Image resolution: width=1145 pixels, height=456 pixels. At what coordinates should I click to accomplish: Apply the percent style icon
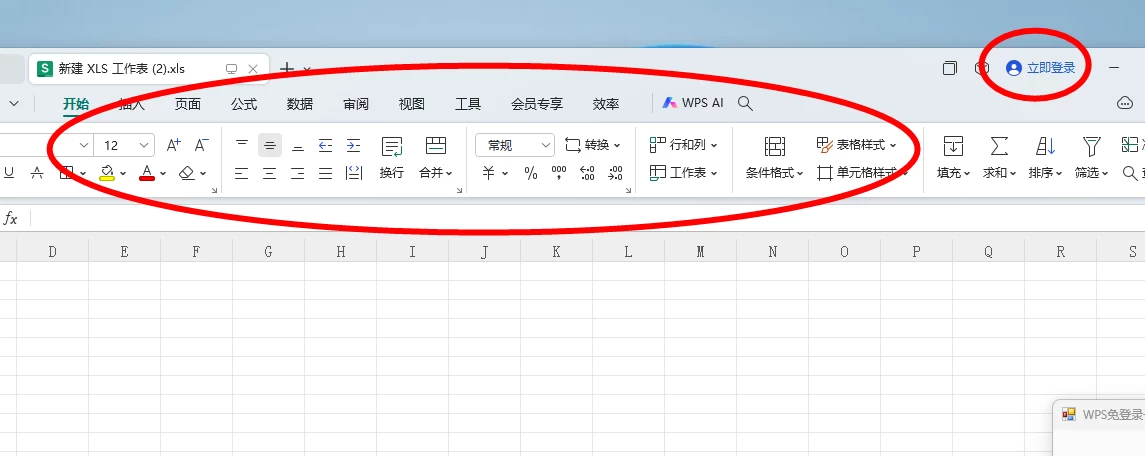coord(531,173)
